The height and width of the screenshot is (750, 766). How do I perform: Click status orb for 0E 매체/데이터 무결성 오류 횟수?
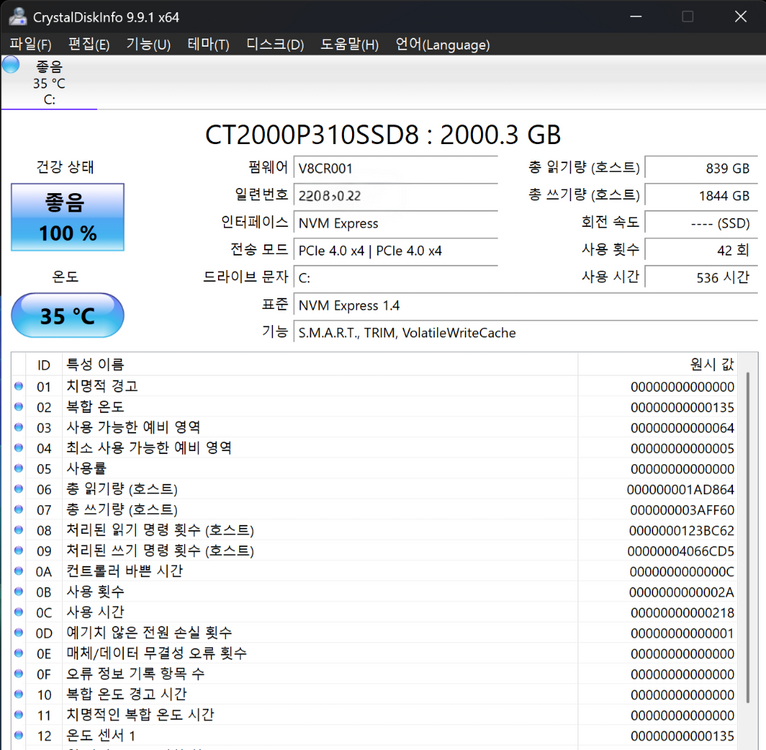coord(19,653)
